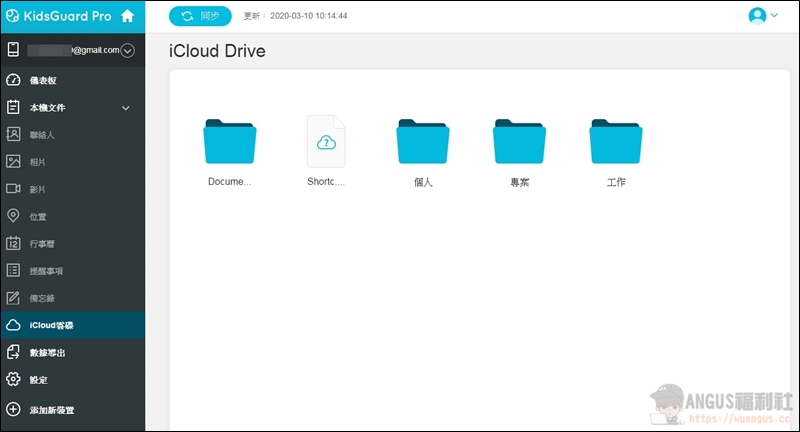
Task: Click the home icon beside KidsGuard Pro
Action: pyautogui.click(x=128, y=16)
